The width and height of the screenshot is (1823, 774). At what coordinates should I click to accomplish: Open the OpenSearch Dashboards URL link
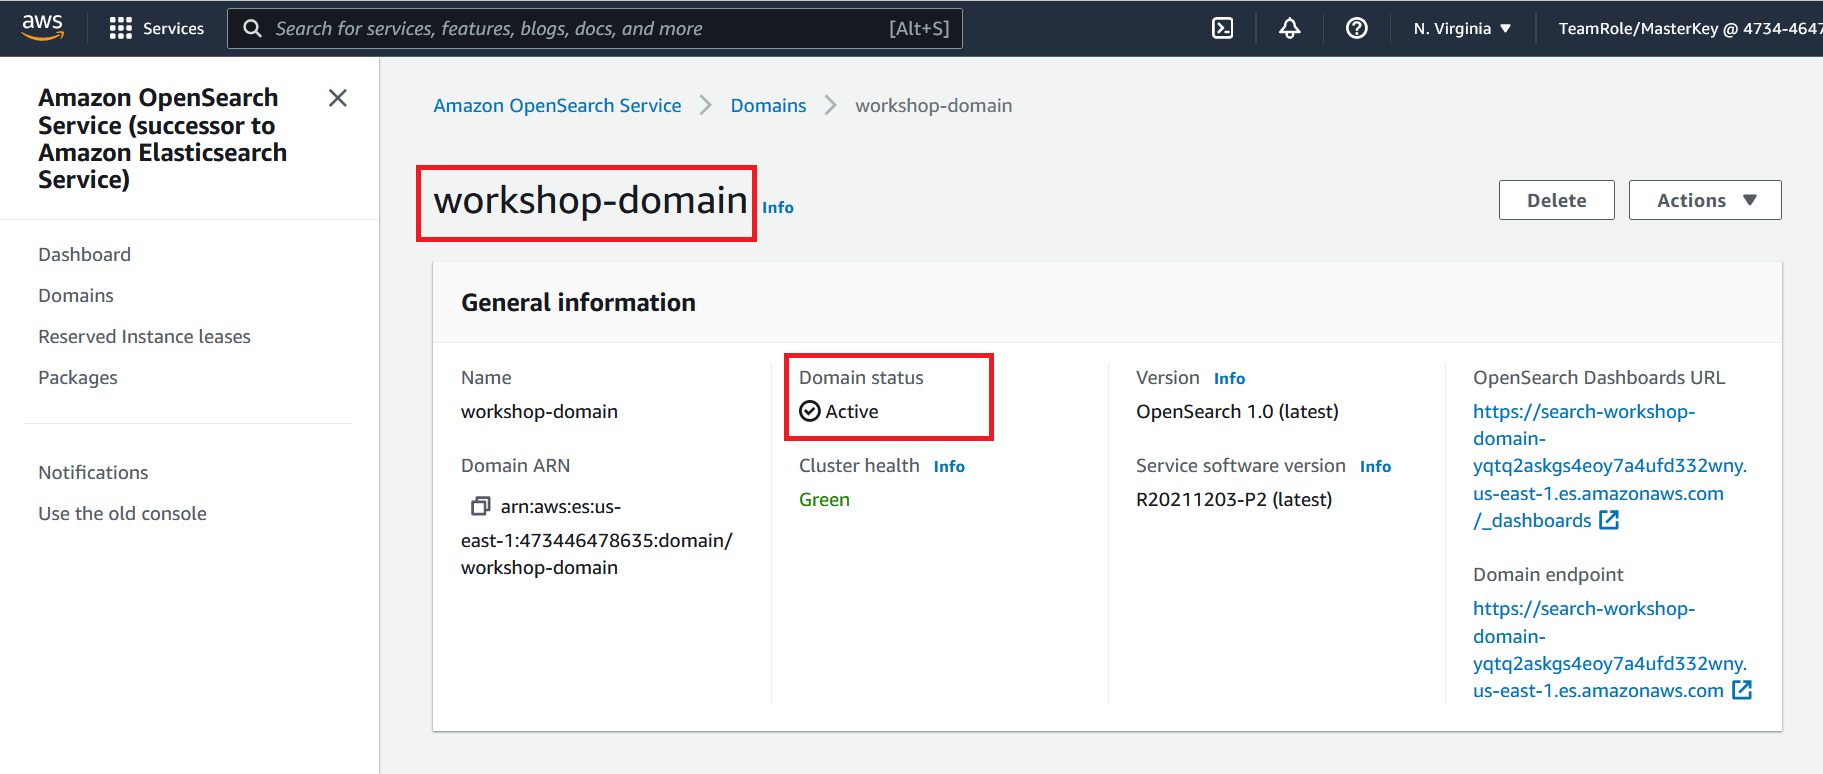[1609, 466]
